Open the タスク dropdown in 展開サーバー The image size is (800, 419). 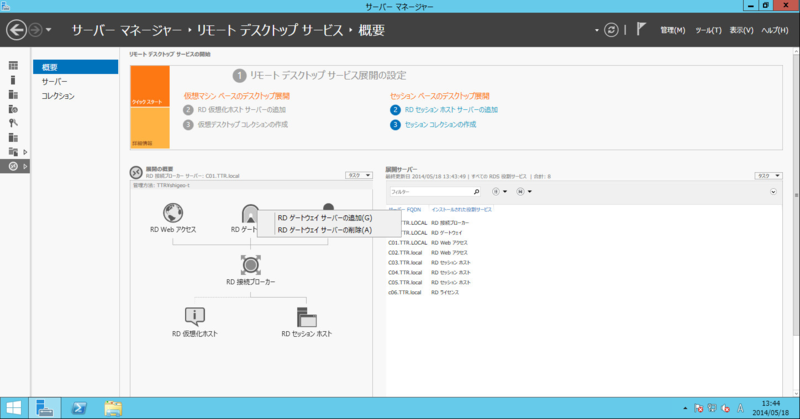[768, 176]
